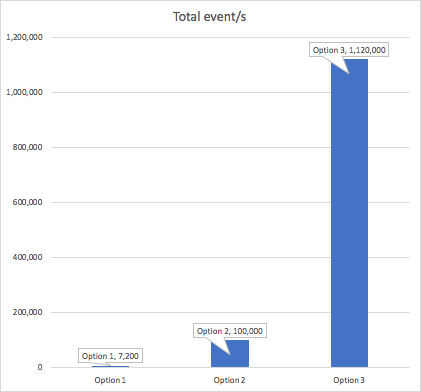
Task: Select the chart title Total event/s
Action: [209, 17]
